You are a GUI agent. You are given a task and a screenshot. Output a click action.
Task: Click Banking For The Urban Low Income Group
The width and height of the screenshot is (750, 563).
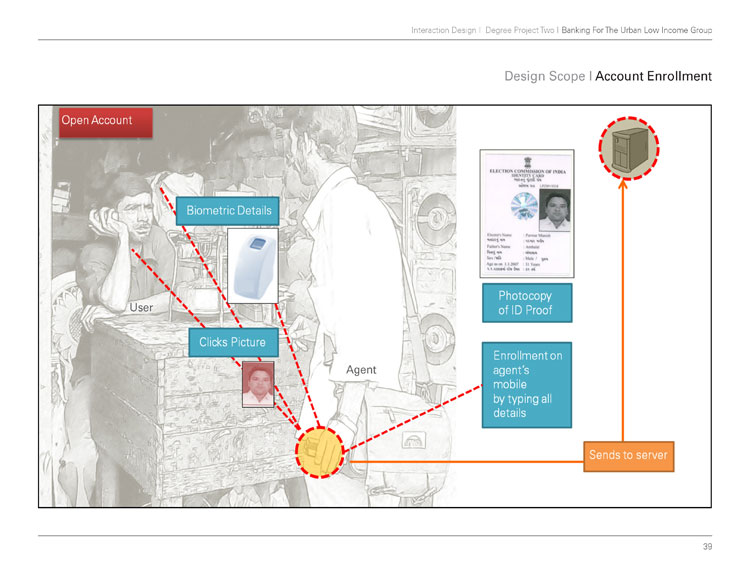(x=637, y=30)
